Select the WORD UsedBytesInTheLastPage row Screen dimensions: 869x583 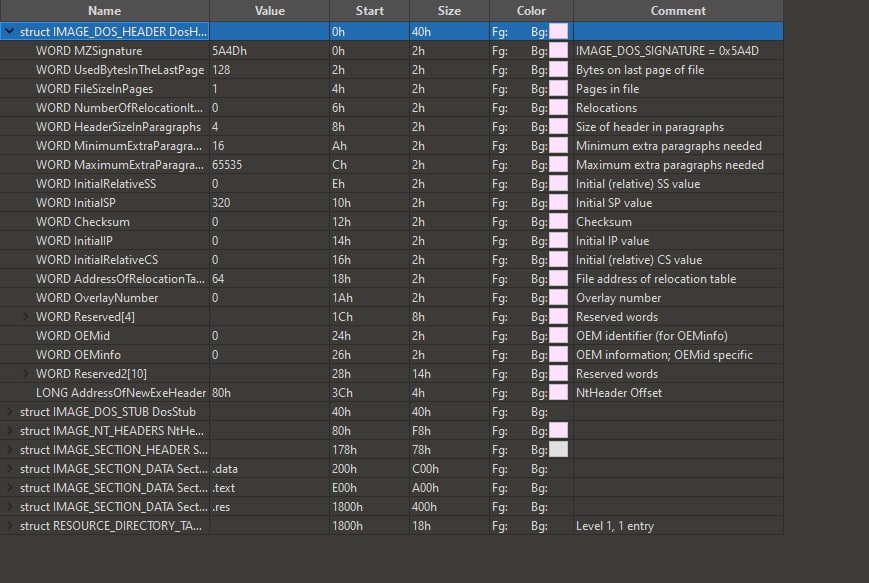point(391,70)
